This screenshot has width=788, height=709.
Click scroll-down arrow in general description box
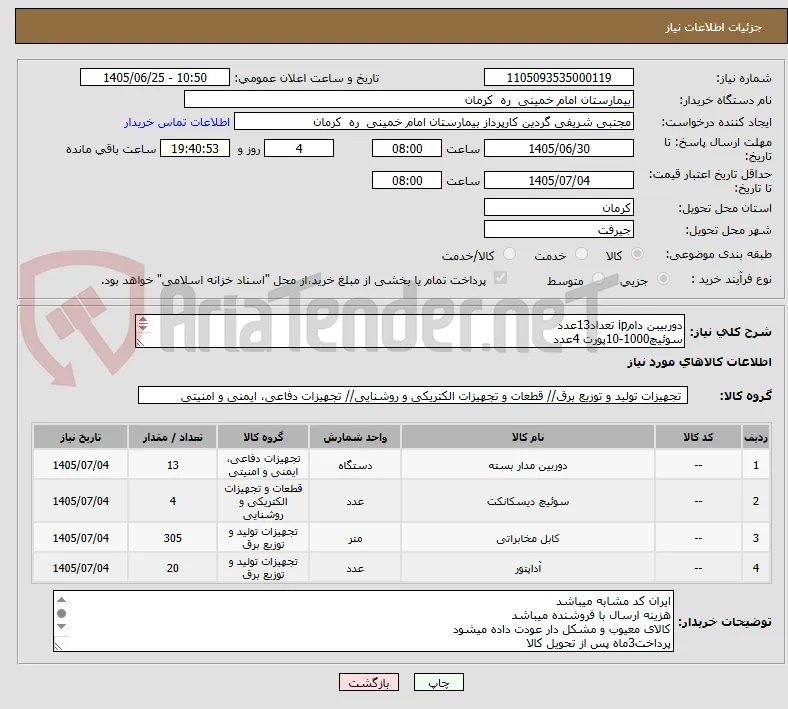coord(143,328)
